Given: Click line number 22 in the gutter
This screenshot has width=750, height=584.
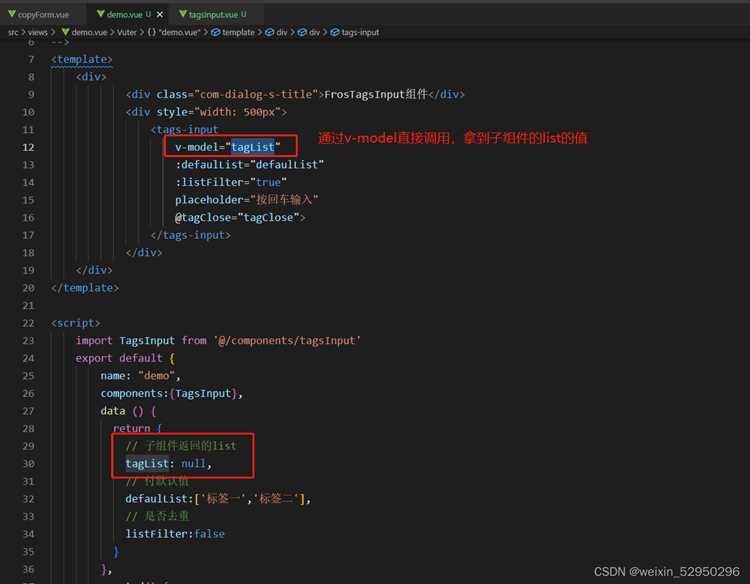Looking at the screenshot, I should coord(28,323).
